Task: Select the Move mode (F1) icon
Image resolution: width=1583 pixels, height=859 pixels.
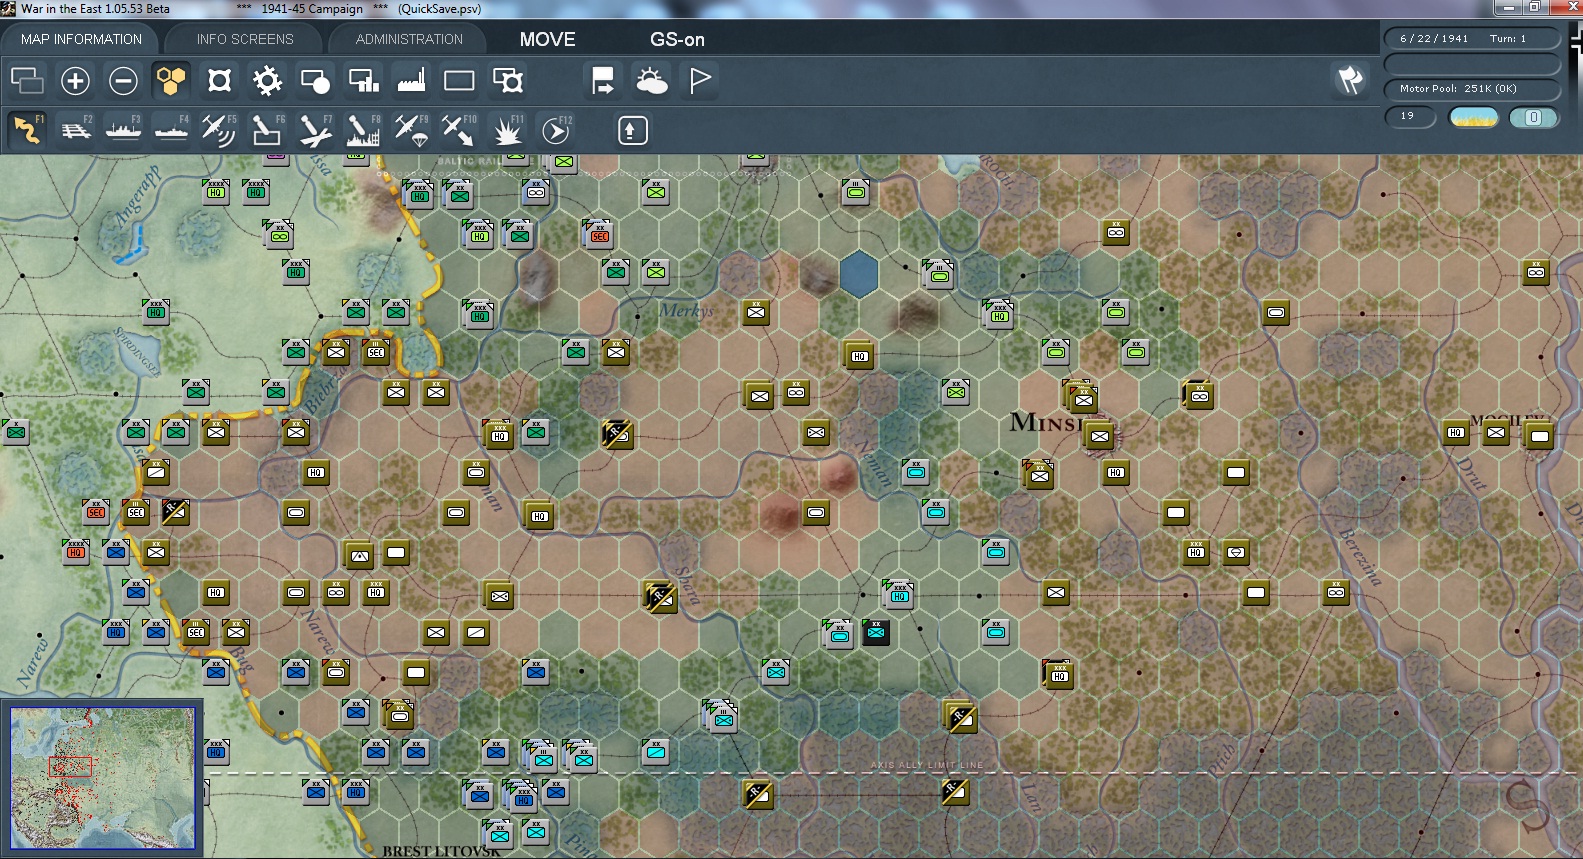Action: pyautogui.click(x=27, y=130)
